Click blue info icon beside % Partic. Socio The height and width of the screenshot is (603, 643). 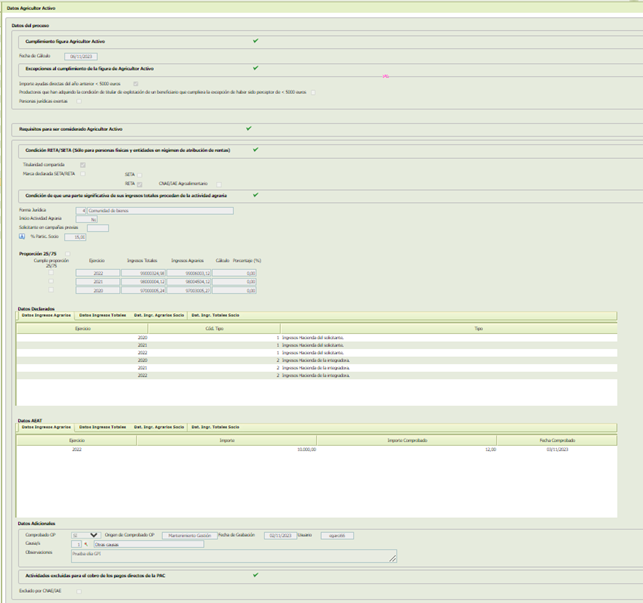[x=22, y=237]
